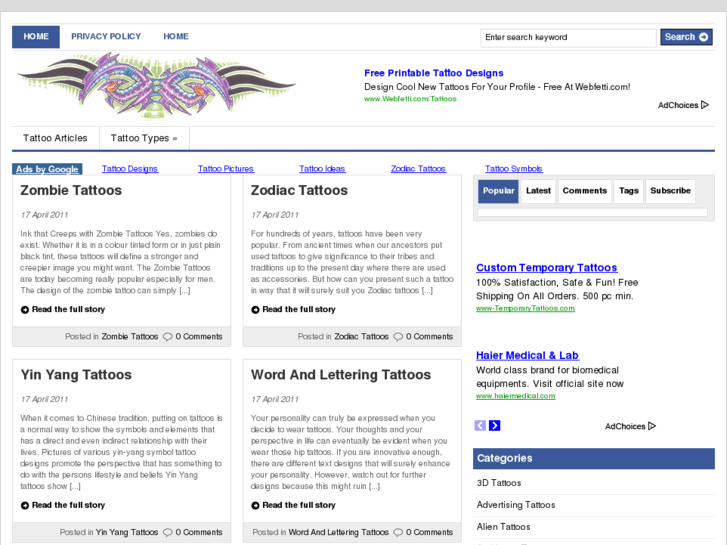
Task: Visit www.Webfetti.com/Tattoos ad URL
Action: (x=410, y=99)
